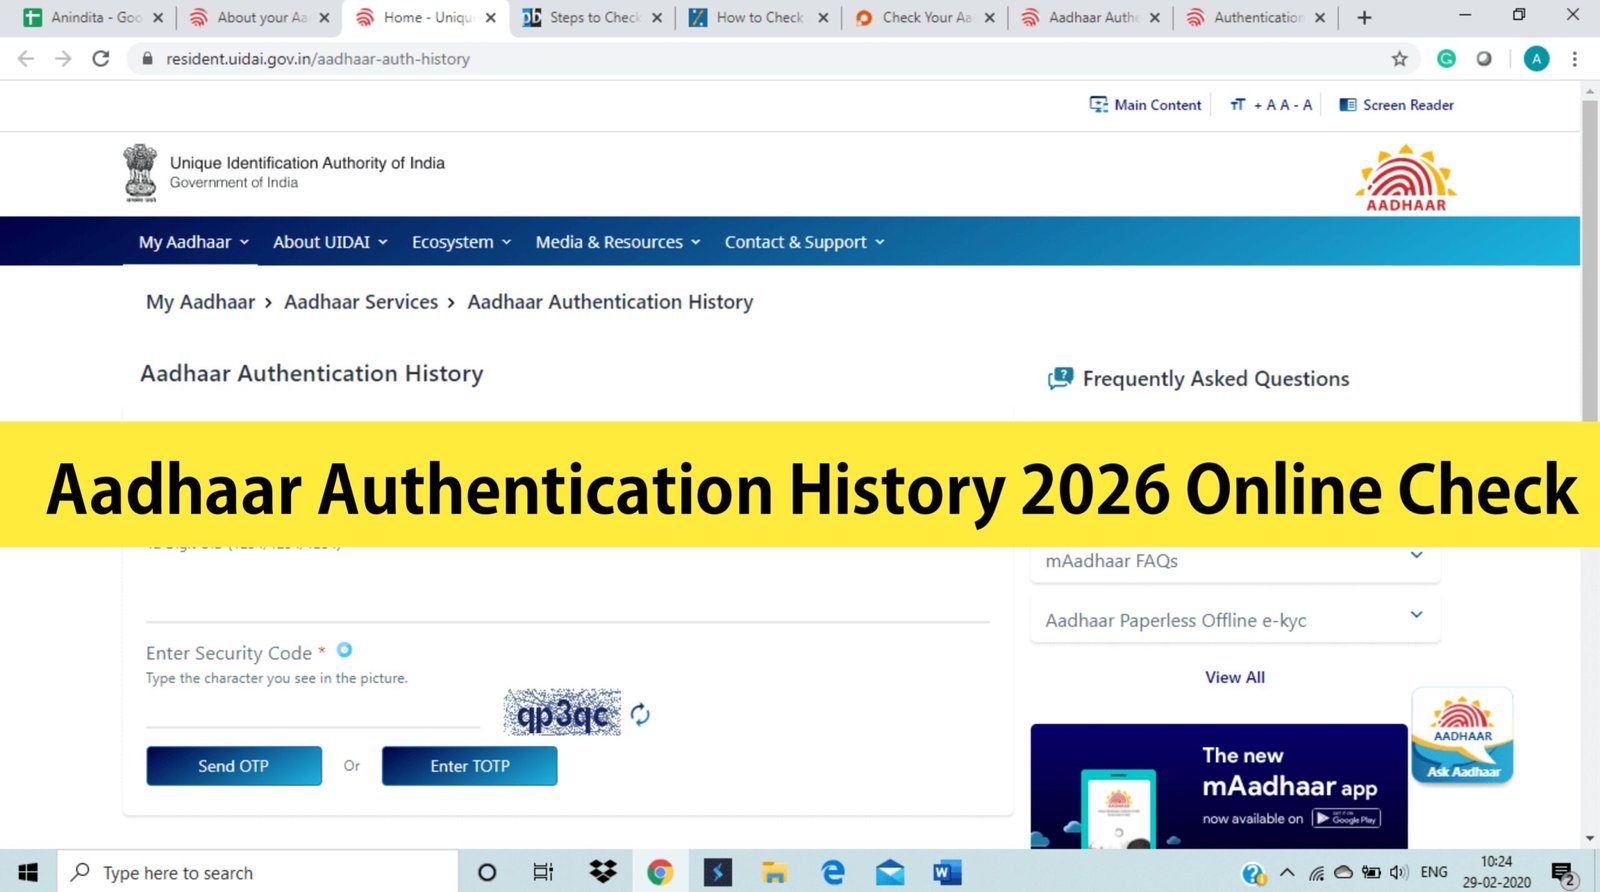The height and width of the screenshot is (892, 1600).
Task: Click the Screen Reader link
Action: [x=1396, y=105]
